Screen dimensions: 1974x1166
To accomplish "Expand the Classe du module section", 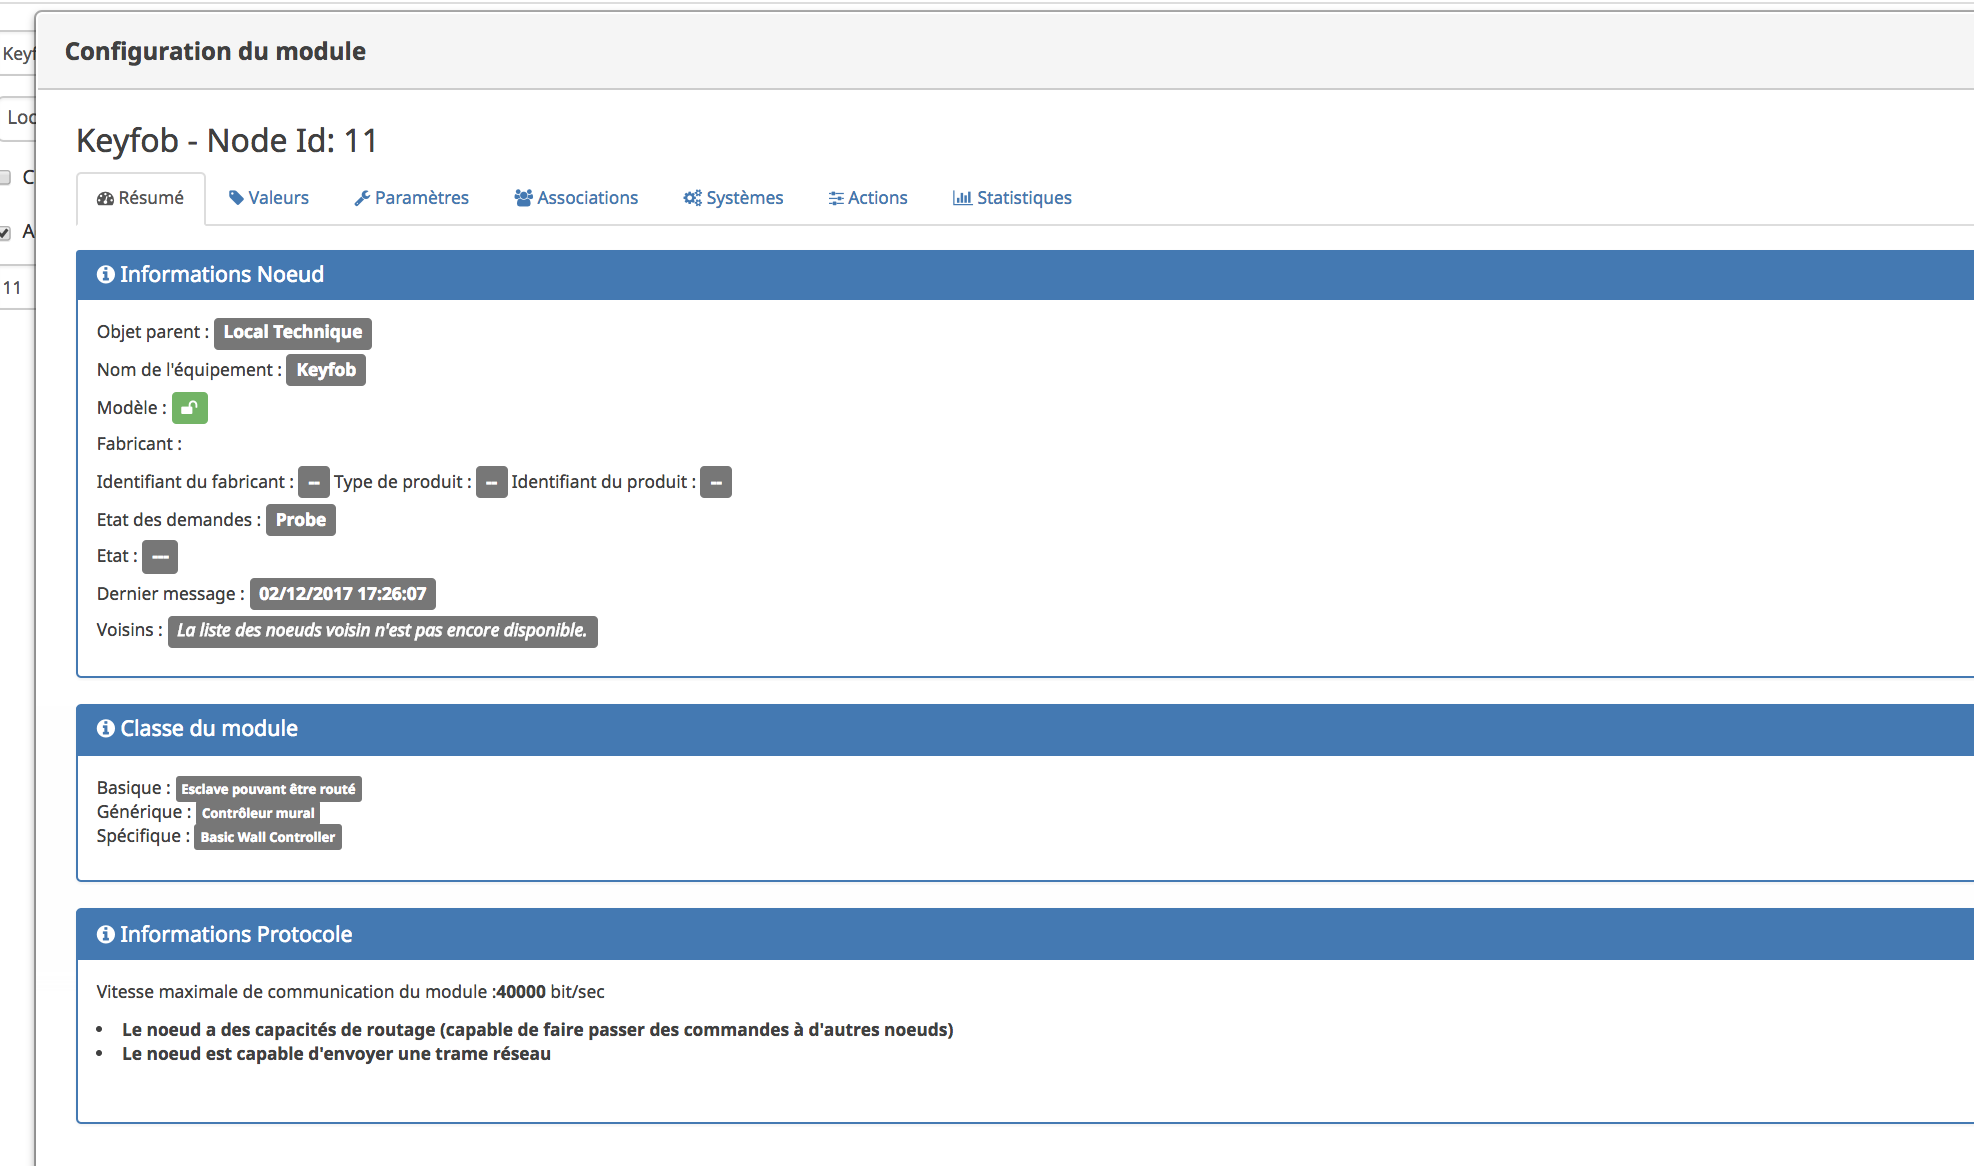I will pos(200,727).
